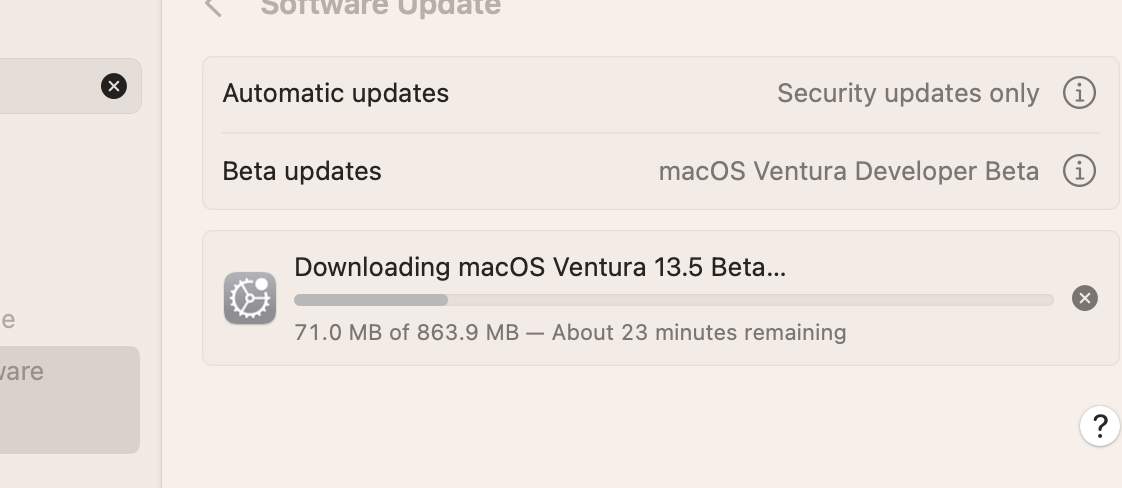Click the filled portion of download progress bar

coord(370,300)
